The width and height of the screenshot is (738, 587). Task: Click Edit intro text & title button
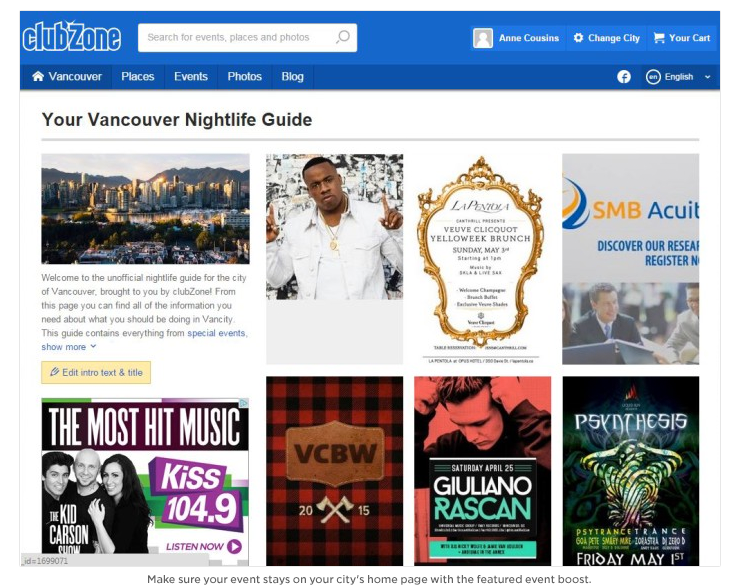pos(96,372)
